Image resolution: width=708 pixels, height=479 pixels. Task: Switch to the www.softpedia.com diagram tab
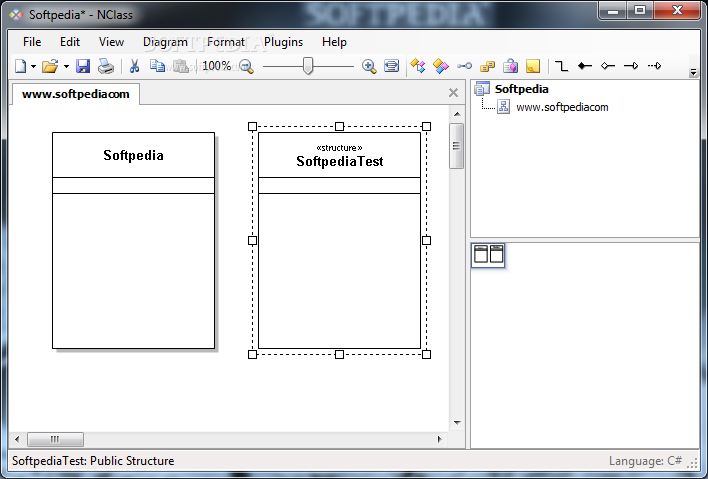tap(76, 94)
